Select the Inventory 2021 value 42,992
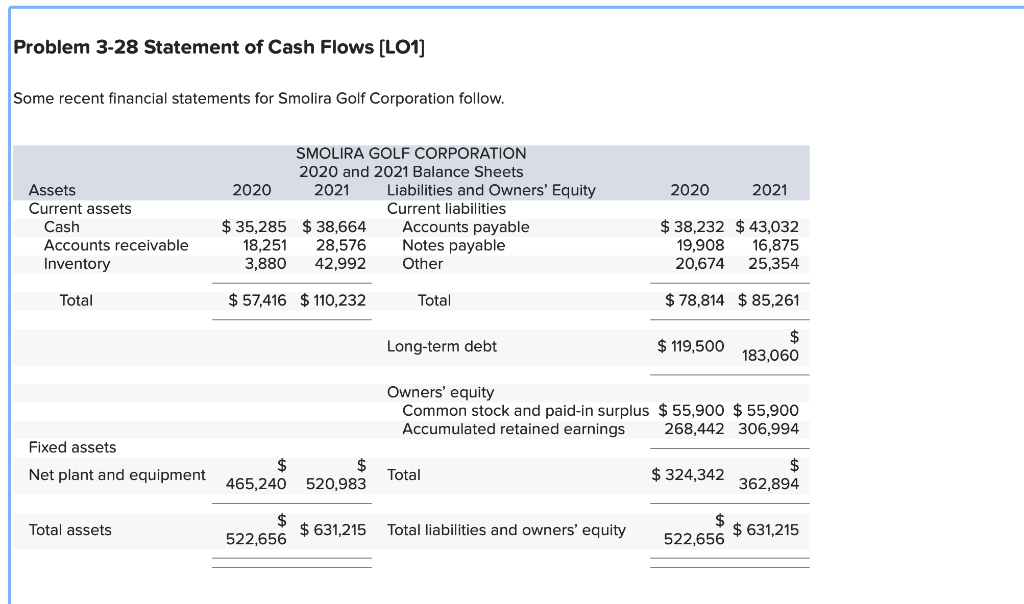Screen dimensions: 1024x604 (341, 263)
